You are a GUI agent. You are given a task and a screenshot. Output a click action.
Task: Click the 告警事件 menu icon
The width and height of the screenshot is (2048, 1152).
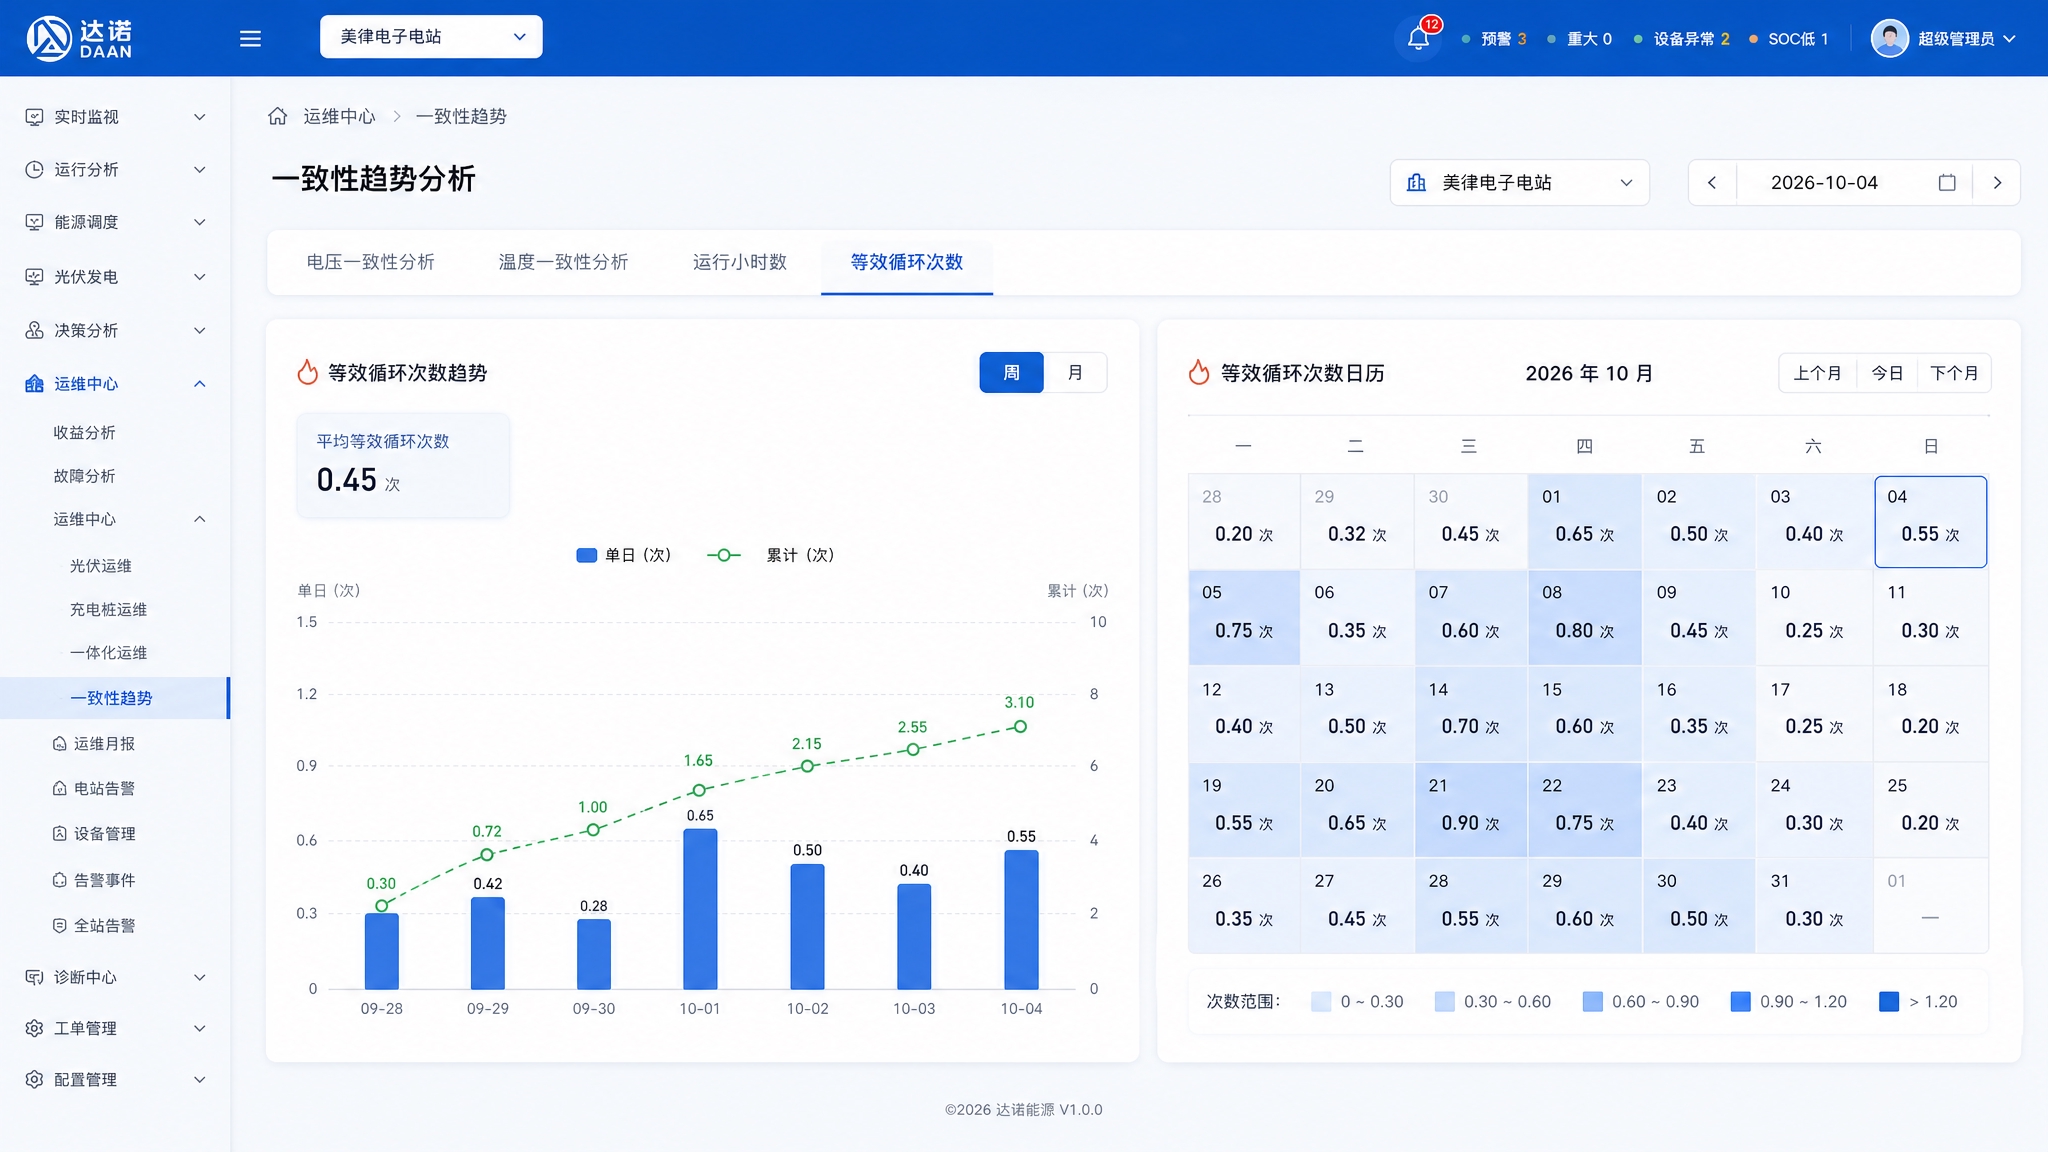60,880
